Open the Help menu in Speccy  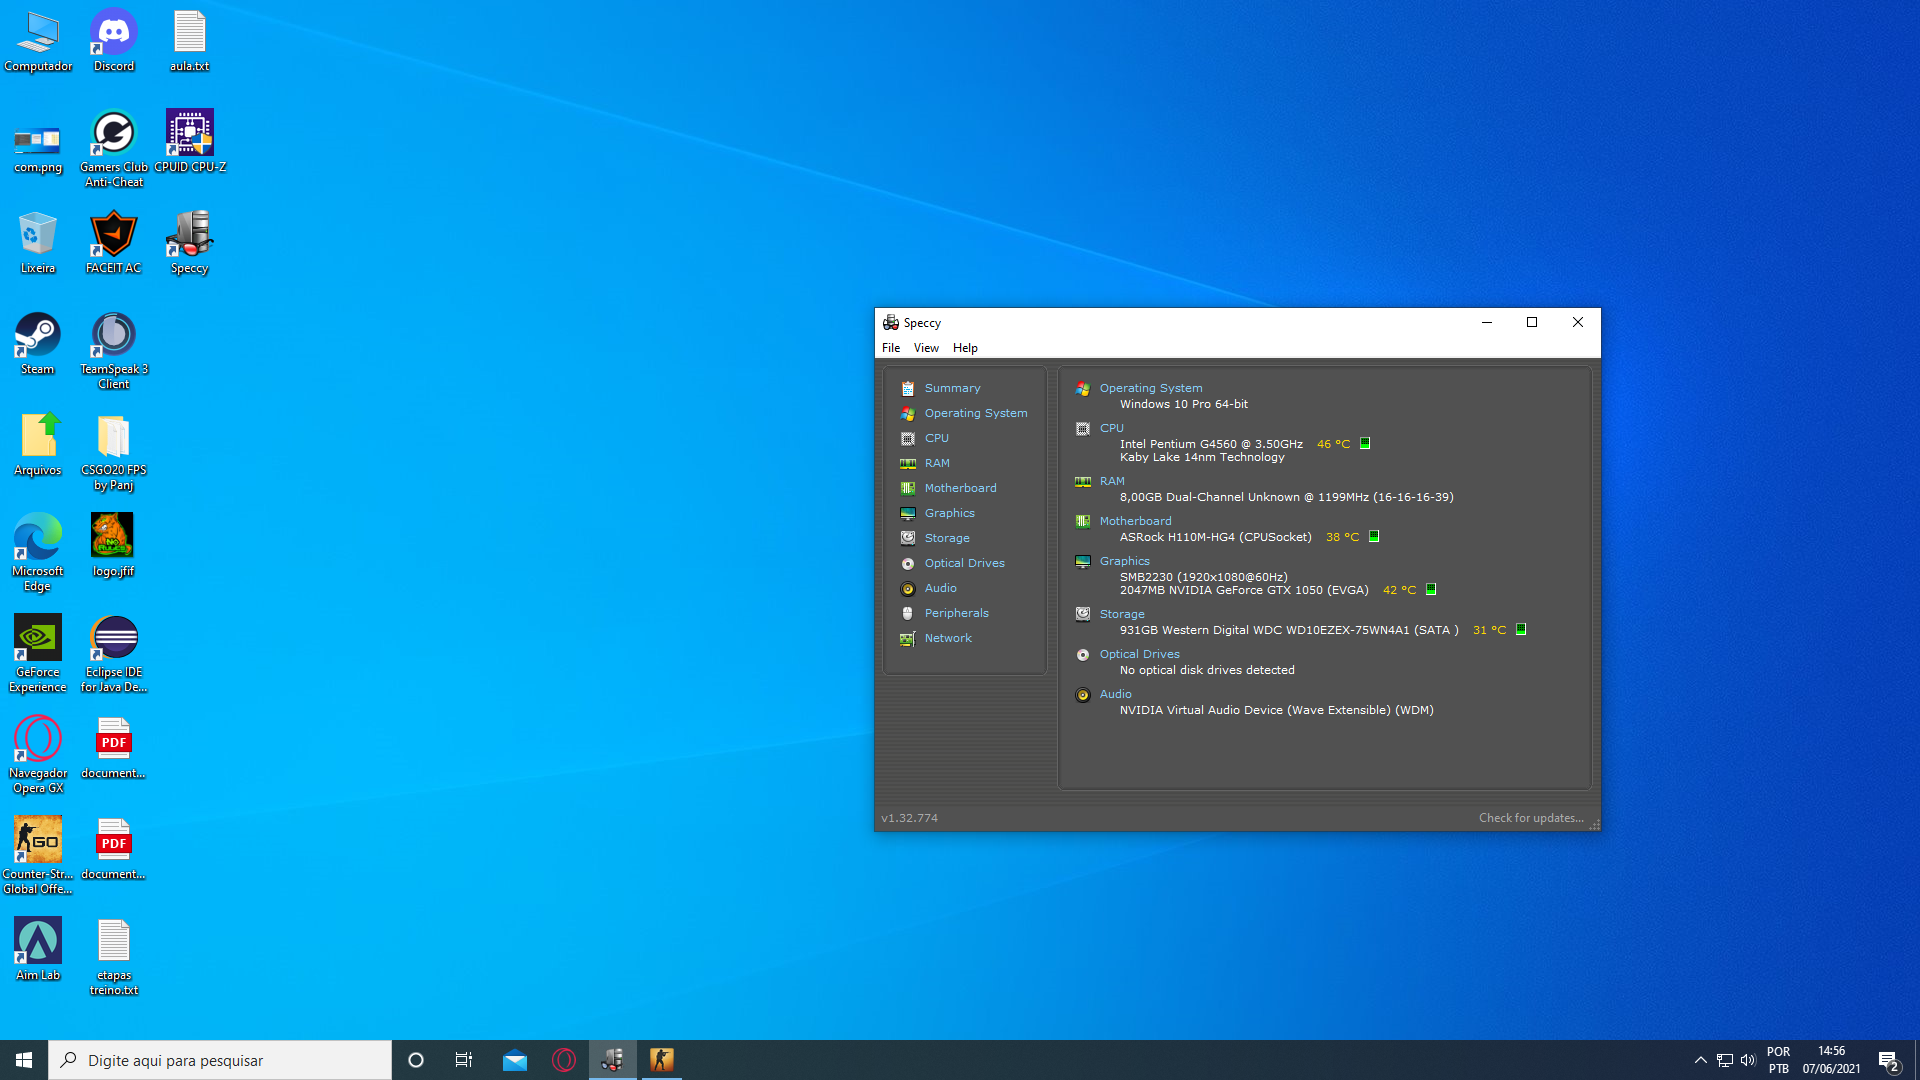click(x=965, y=348)
